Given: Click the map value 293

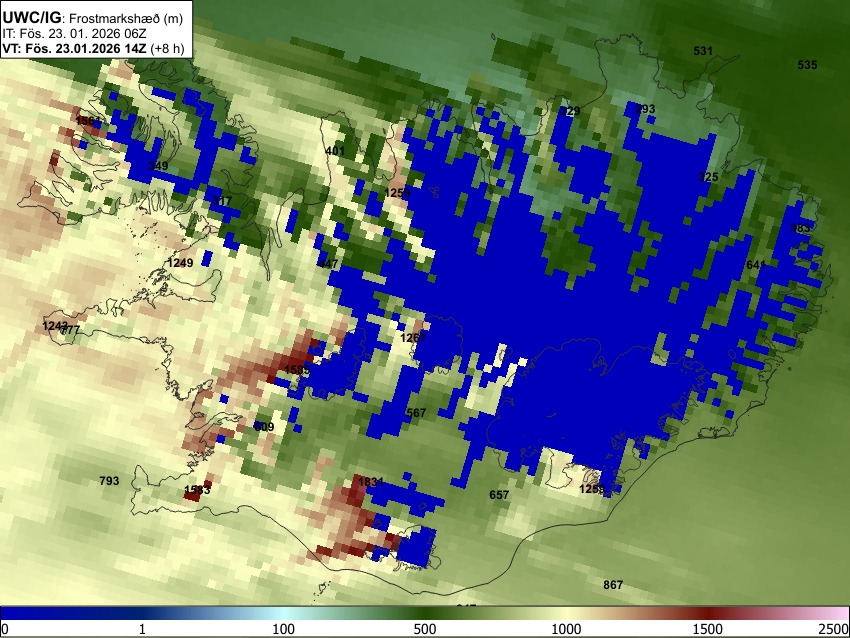Looking at the screenshot, I should [x=645, y=109].
